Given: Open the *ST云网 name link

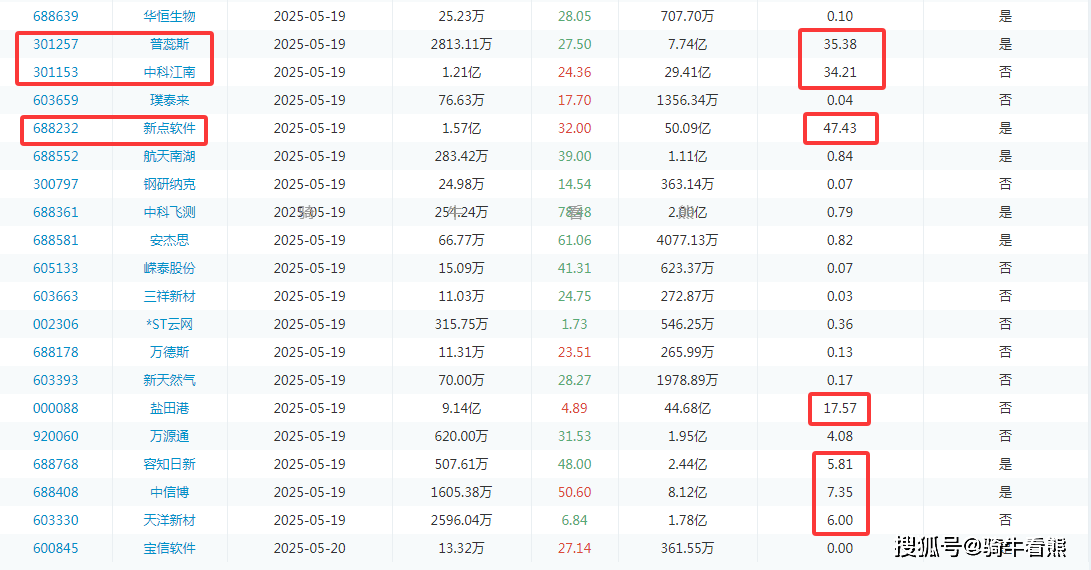Looking at the screenshot, I should pos(169,324).
